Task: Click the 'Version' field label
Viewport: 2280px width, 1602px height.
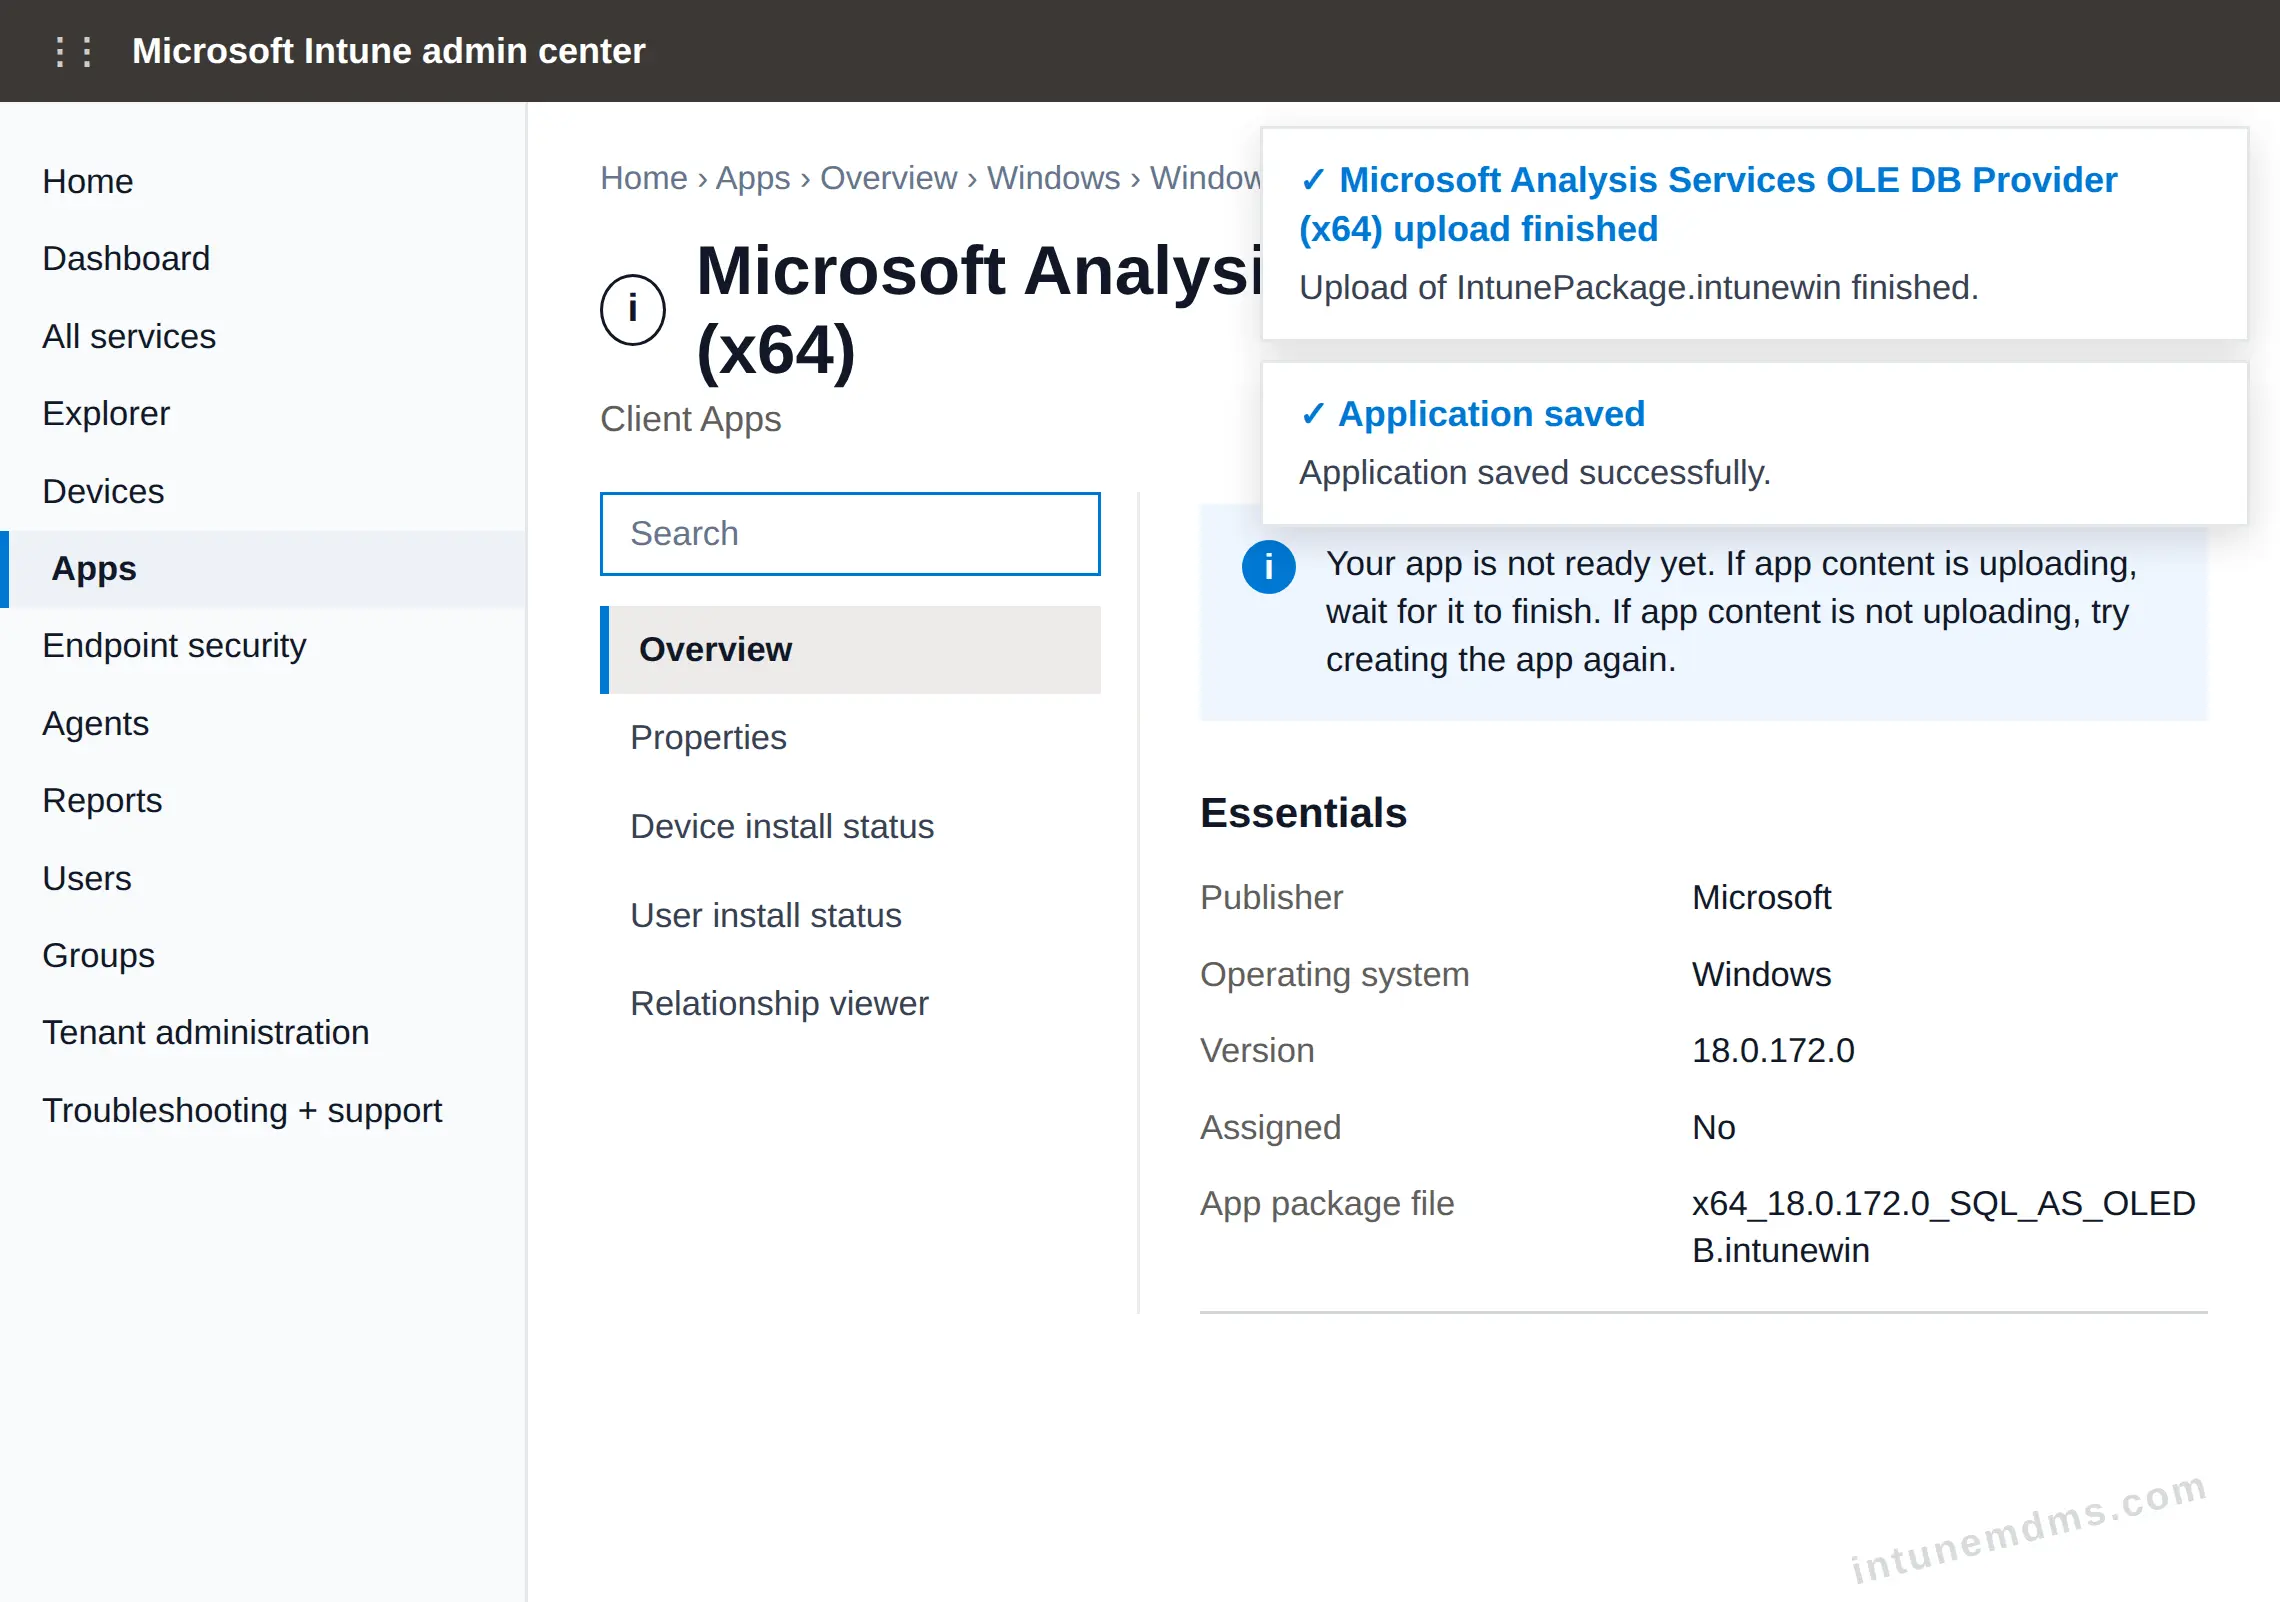Action: (x=1257, y=1050)
